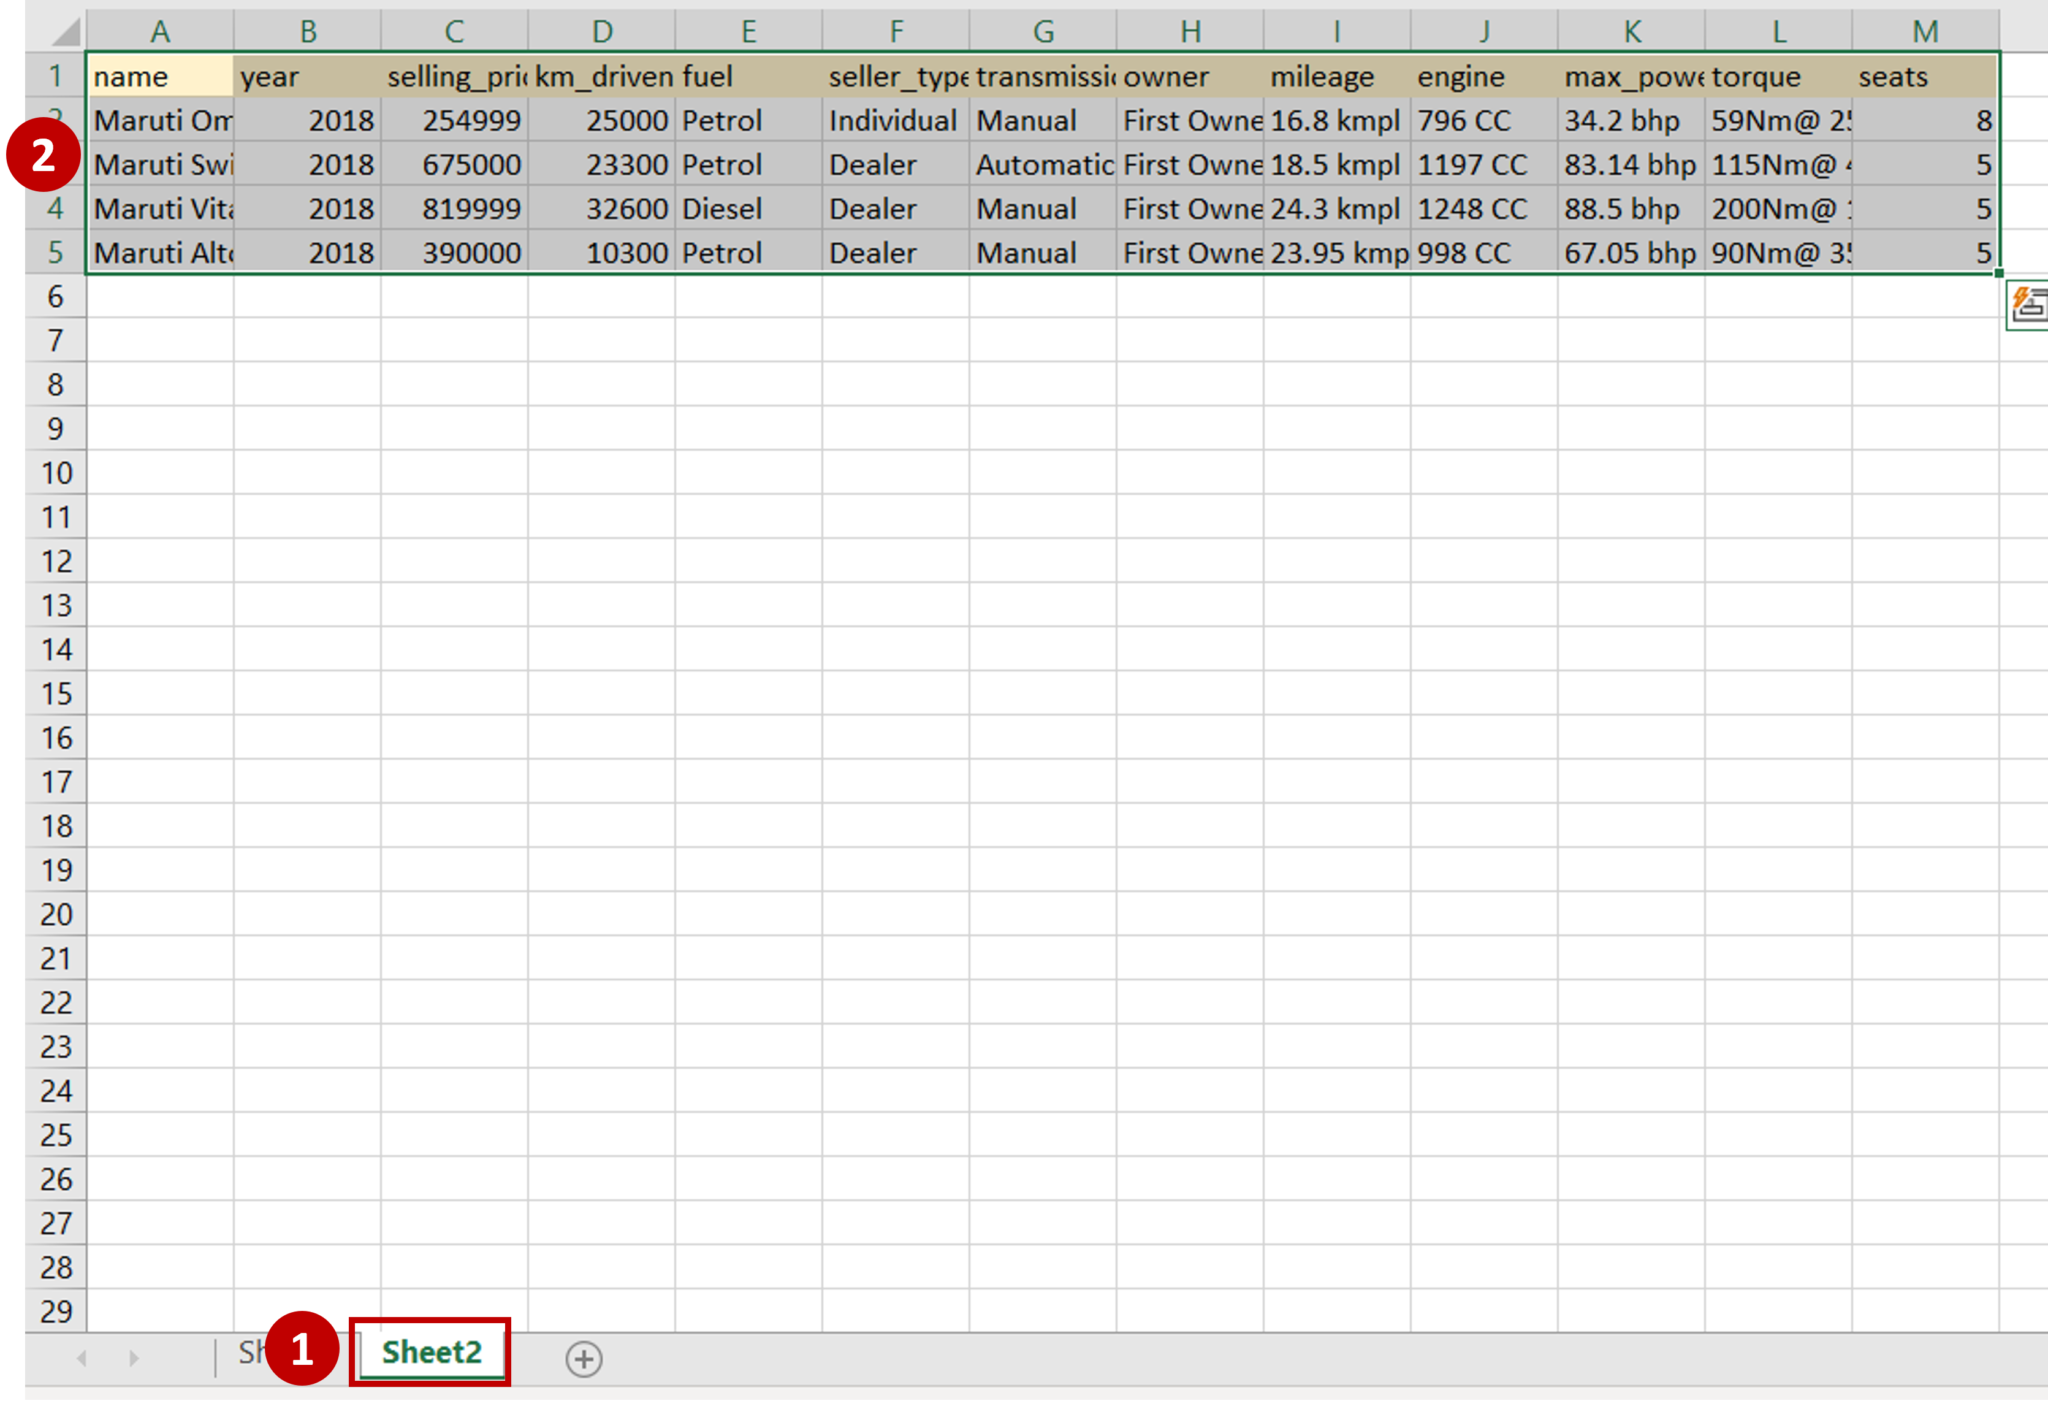Select the 'Diesel' fuel cell

[748, 208]
